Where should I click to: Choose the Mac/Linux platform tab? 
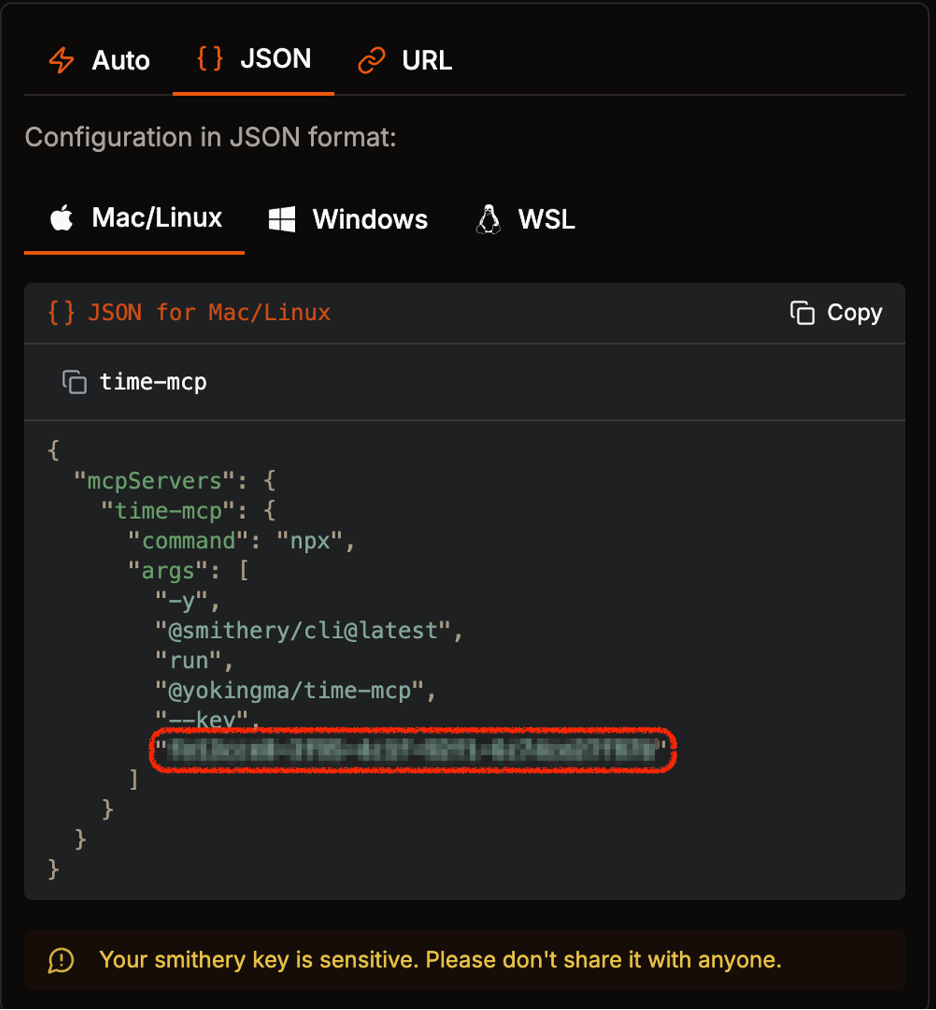[x=135, y=218]
